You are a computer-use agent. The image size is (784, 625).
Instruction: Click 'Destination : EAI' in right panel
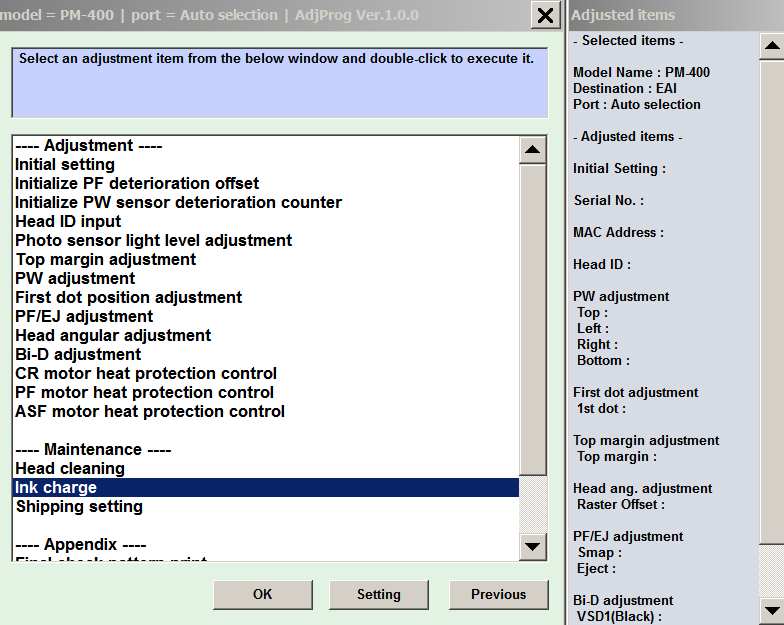coord(624,88)
